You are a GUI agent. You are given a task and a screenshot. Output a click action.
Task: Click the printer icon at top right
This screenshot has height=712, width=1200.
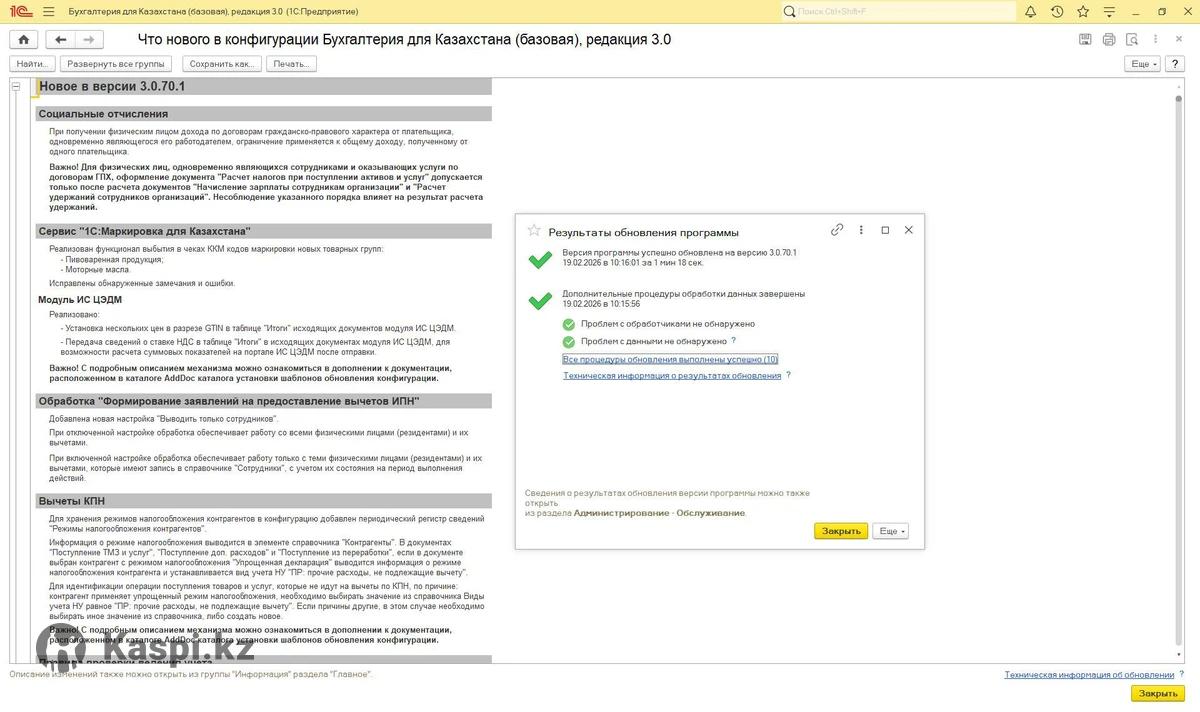tap(1109, 40)
